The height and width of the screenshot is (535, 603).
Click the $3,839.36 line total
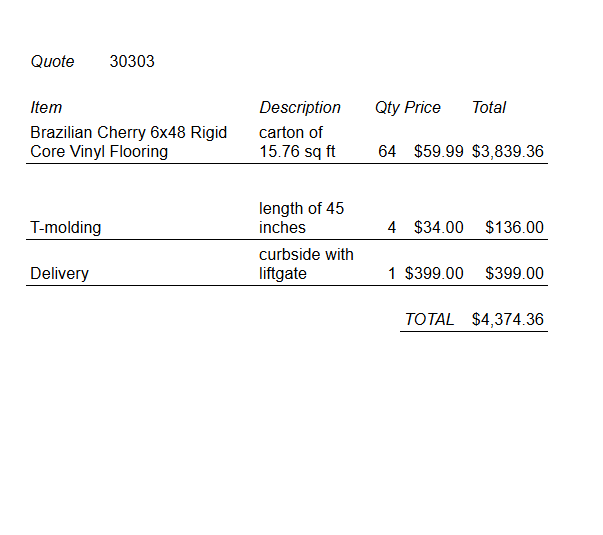[508, 152]
